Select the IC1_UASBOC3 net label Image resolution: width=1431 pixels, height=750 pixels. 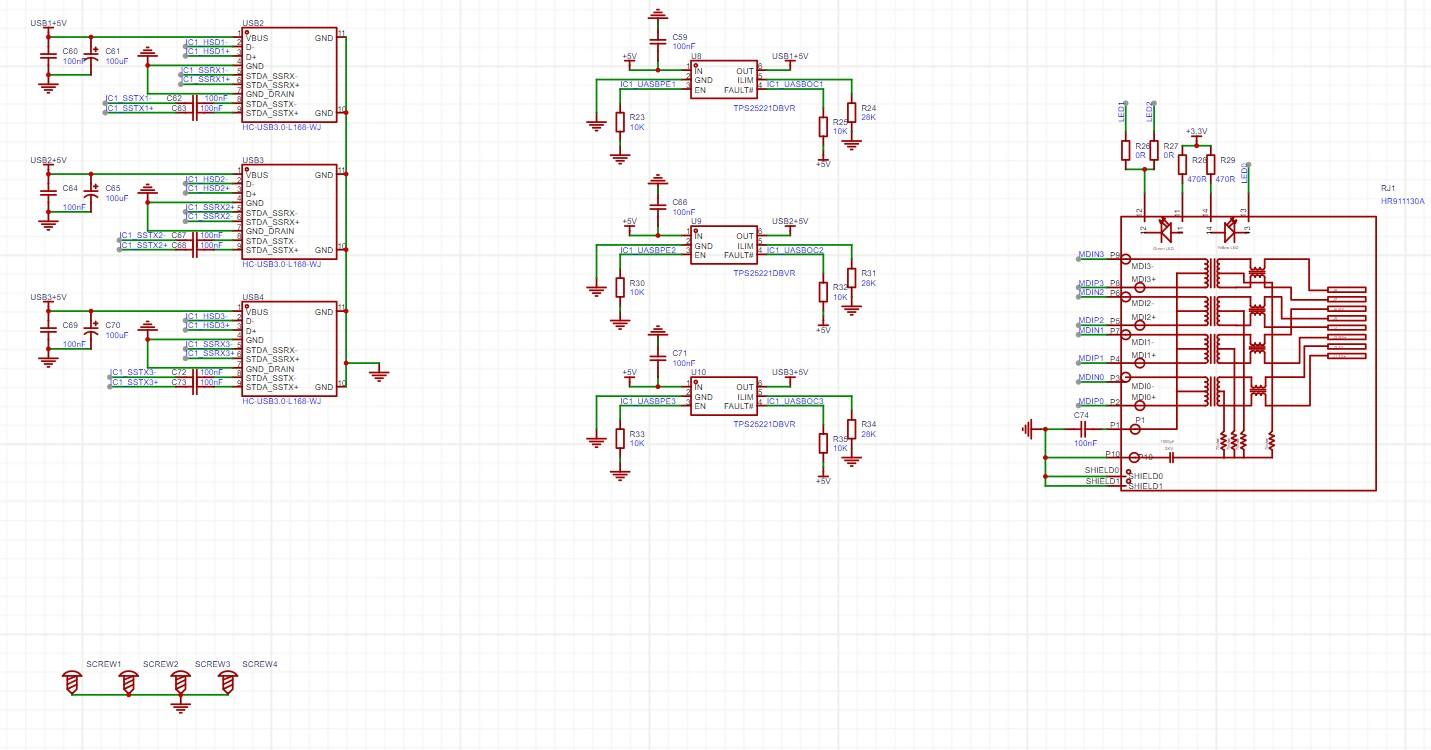(x=794, y=401)
